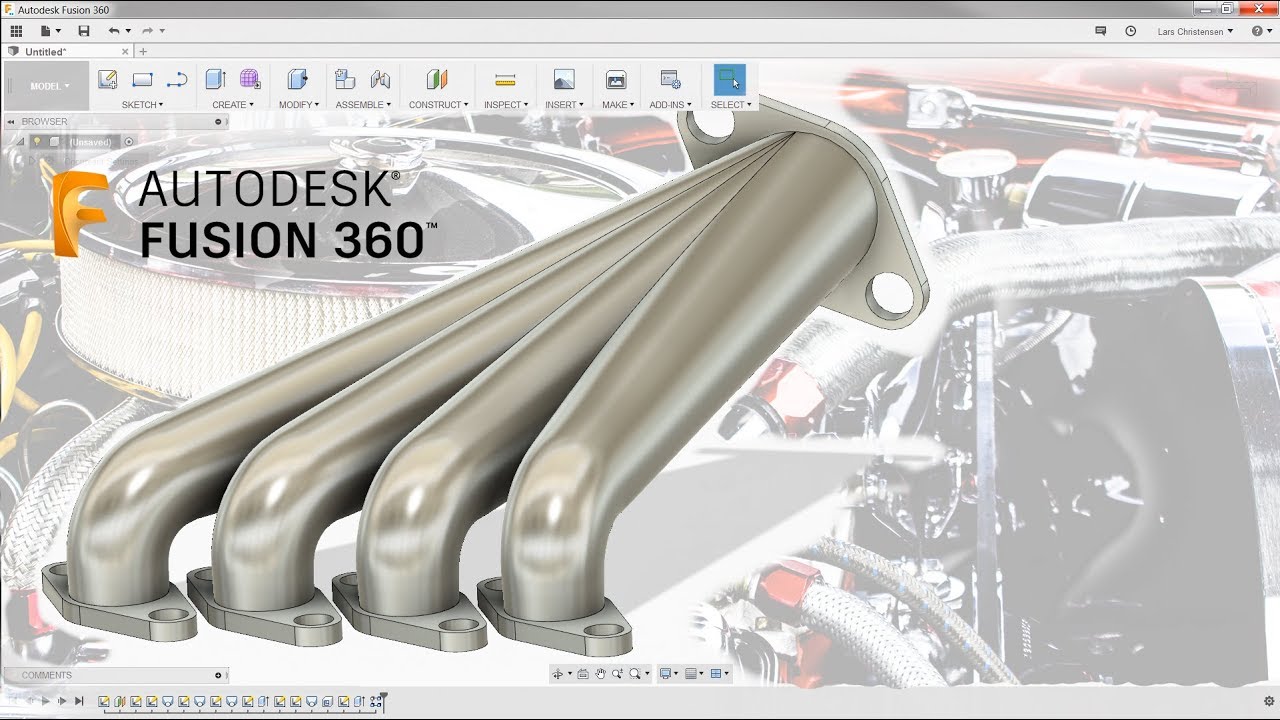Save the design with the floppy icon
This screenshot has width=1280, height=720.
tap(84, 31)
